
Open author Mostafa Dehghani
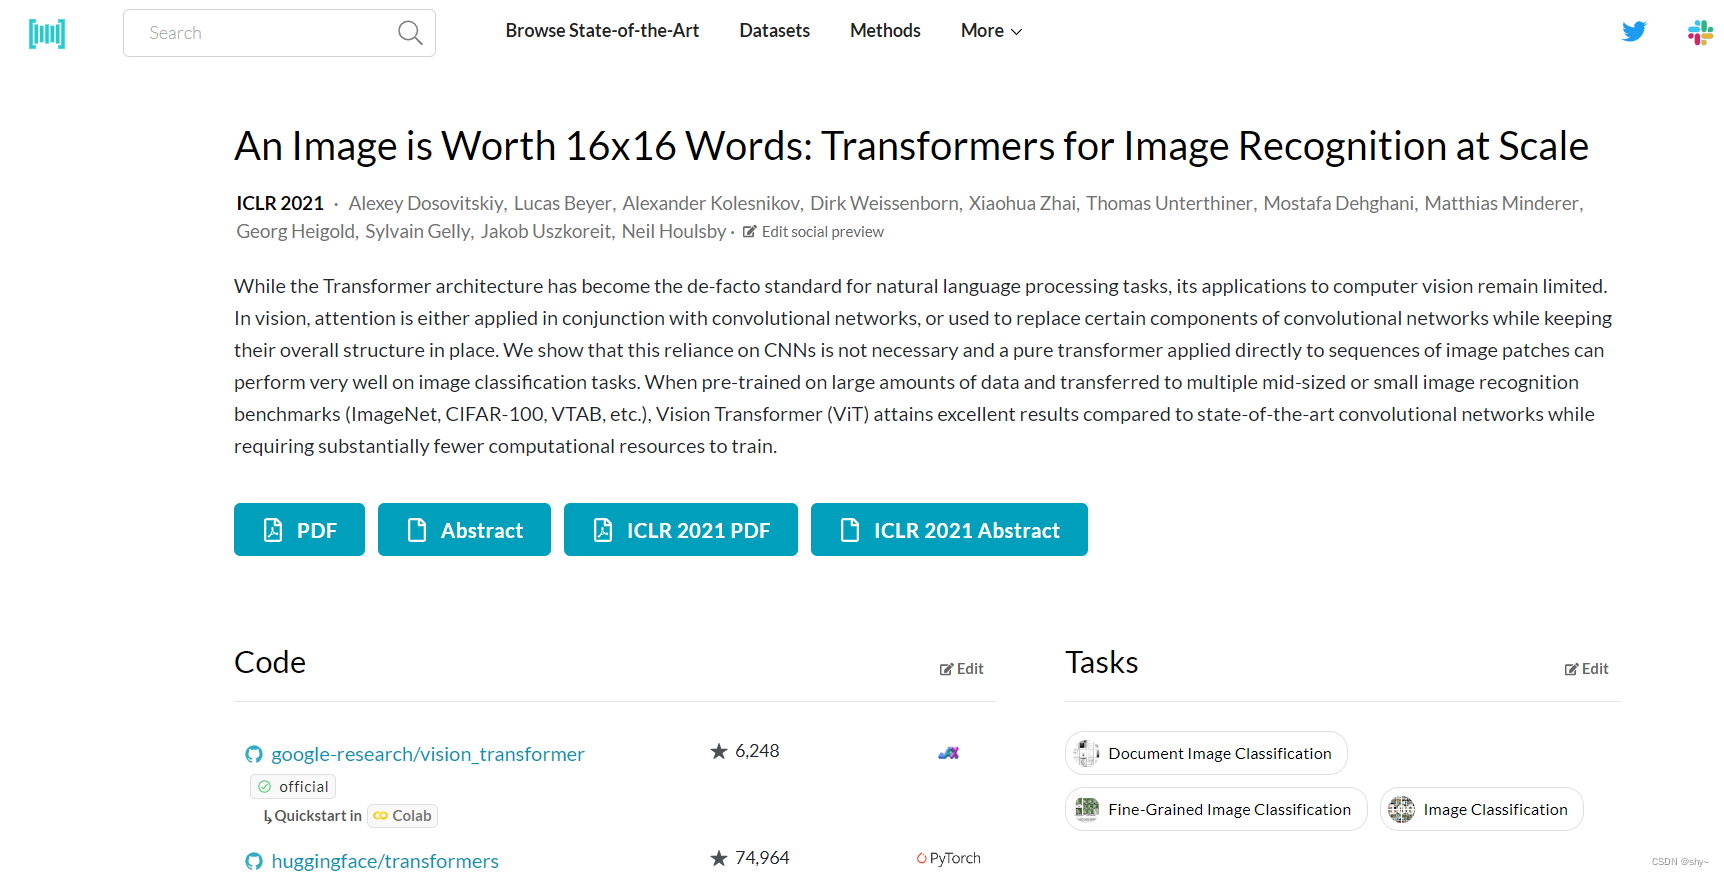click(1339, 203)
